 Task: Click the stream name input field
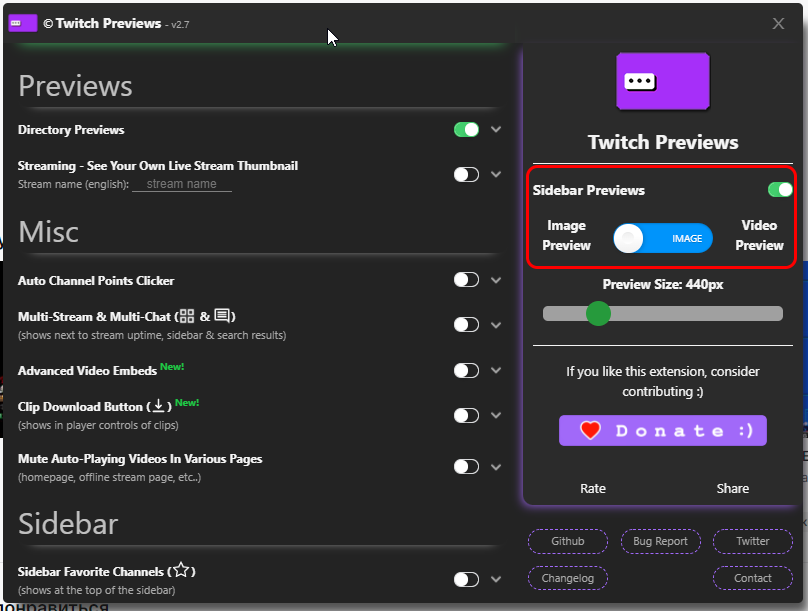coord(181,184)
